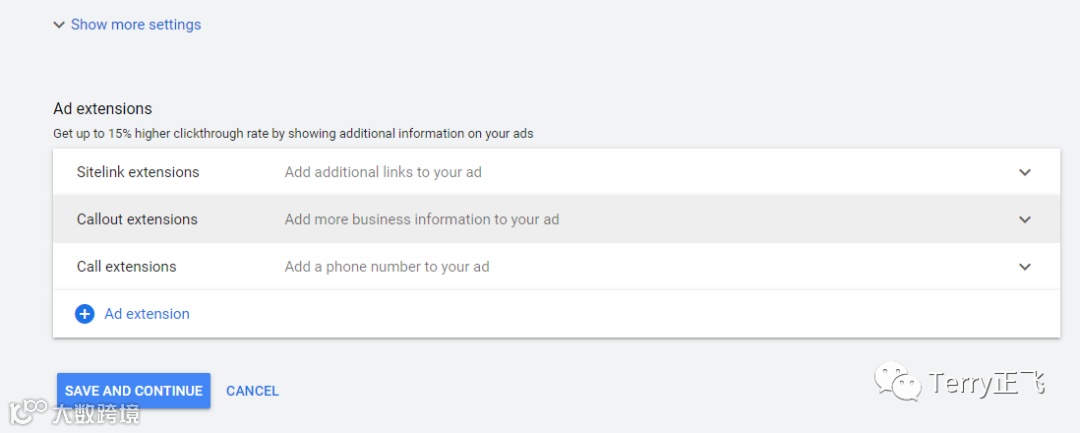This screenshot has height=433, width=1080.
Task: Open the Show more settings link
Action: 135,25
